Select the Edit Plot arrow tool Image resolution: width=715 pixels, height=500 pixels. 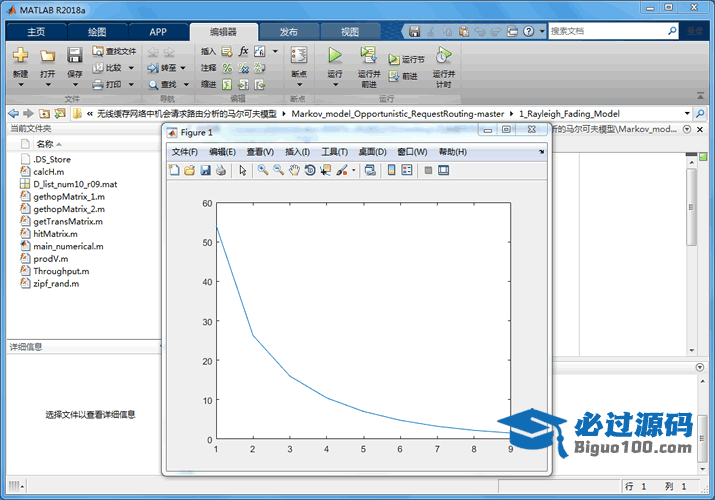(243, 170)
